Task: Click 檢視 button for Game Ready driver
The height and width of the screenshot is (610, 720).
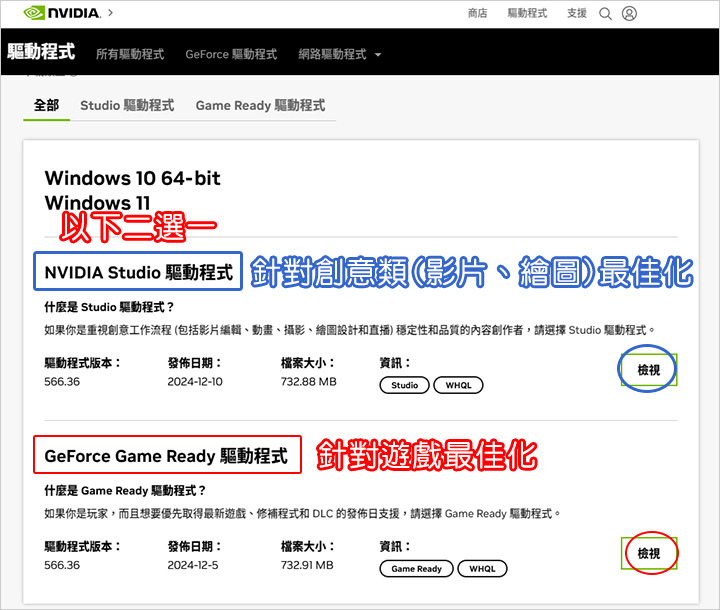Action: point(649,554)
